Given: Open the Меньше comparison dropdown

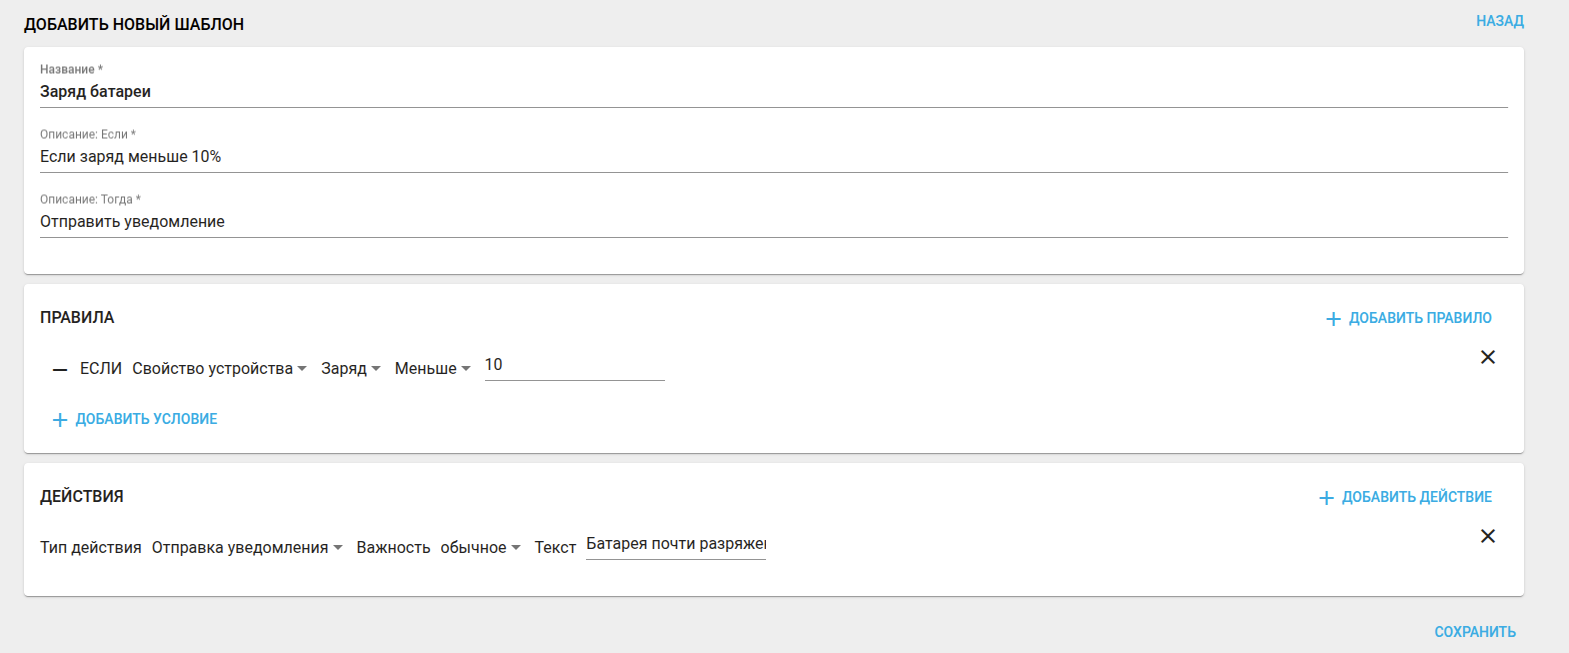Looking at the screenshot, I should 432,369.
